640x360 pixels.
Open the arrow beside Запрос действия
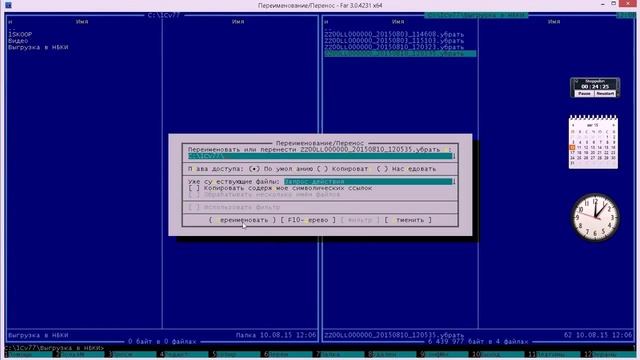coord(454,182)
